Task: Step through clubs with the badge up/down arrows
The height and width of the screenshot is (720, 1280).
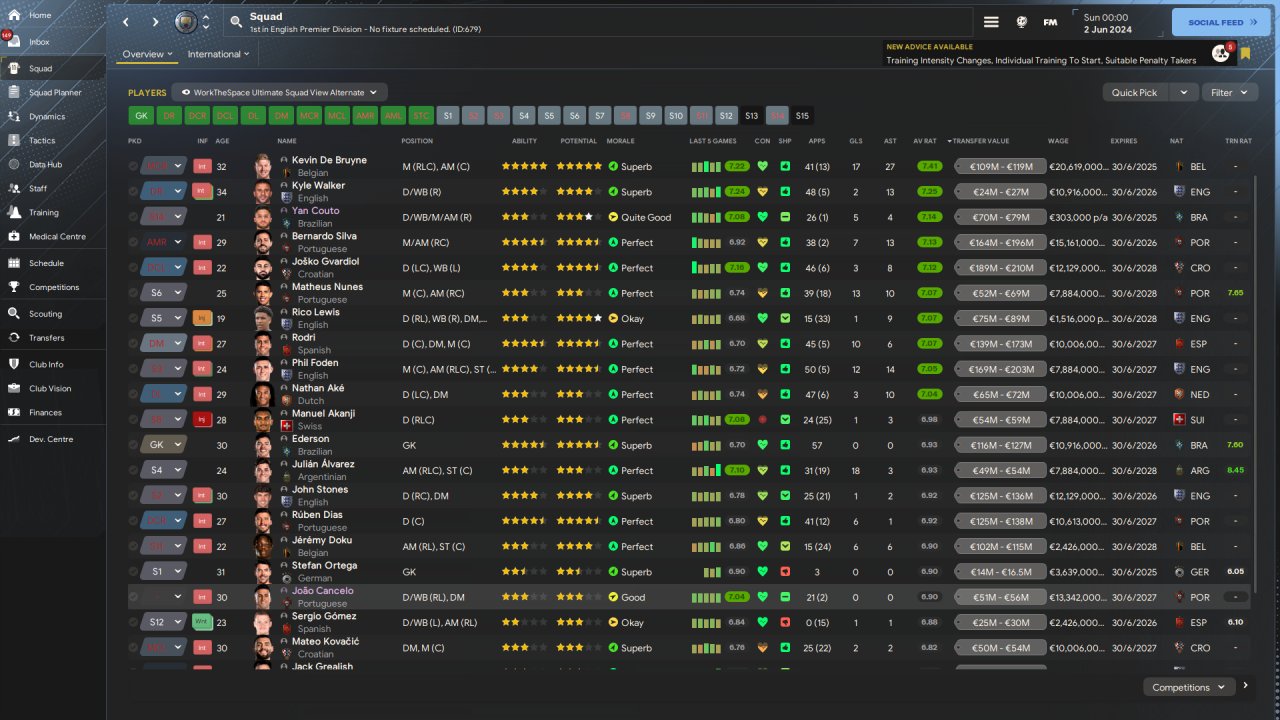Action: pyautogui.click(x=206, y=22)
